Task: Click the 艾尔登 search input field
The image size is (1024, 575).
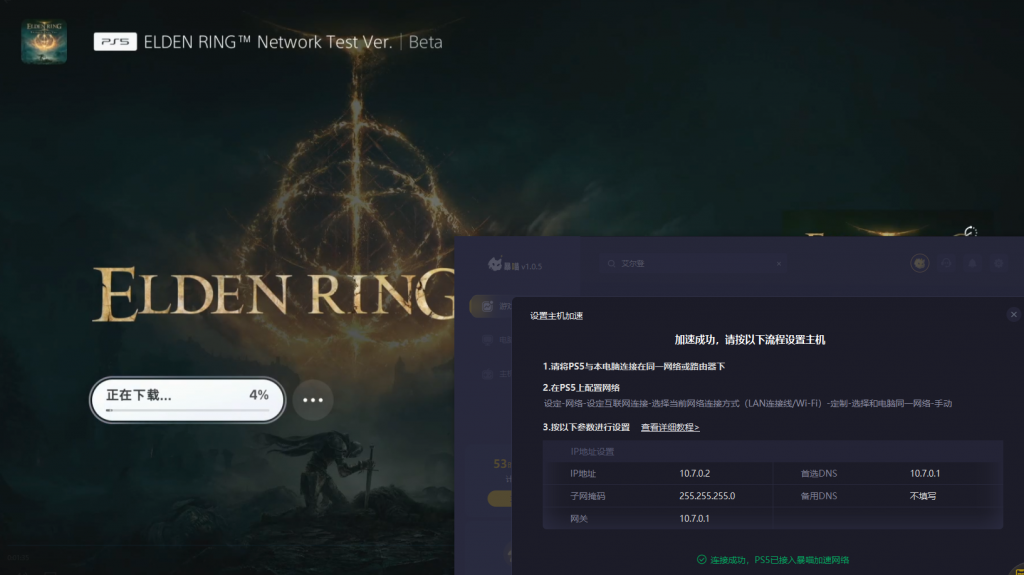Action: point(694,263)
